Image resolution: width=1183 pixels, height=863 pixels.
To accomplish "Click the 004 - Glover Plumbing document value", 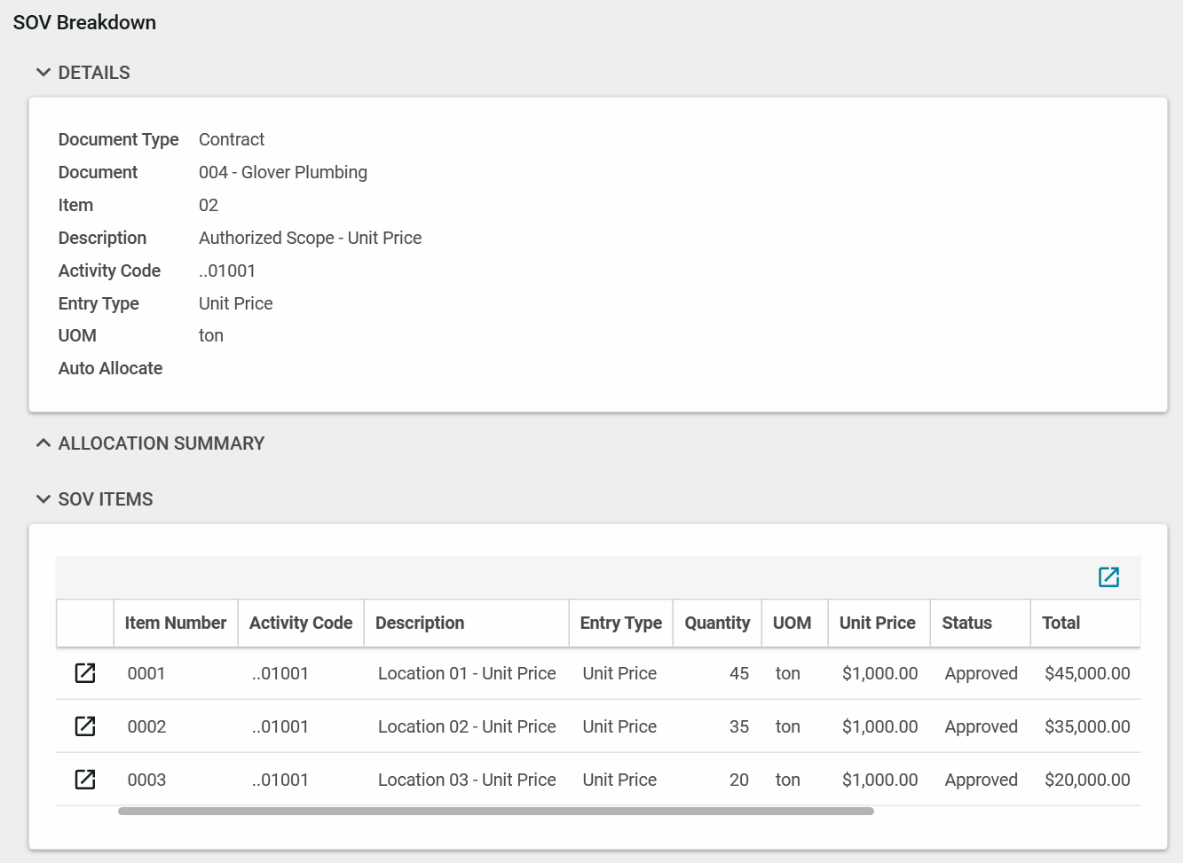I will [x=283, y=172].
